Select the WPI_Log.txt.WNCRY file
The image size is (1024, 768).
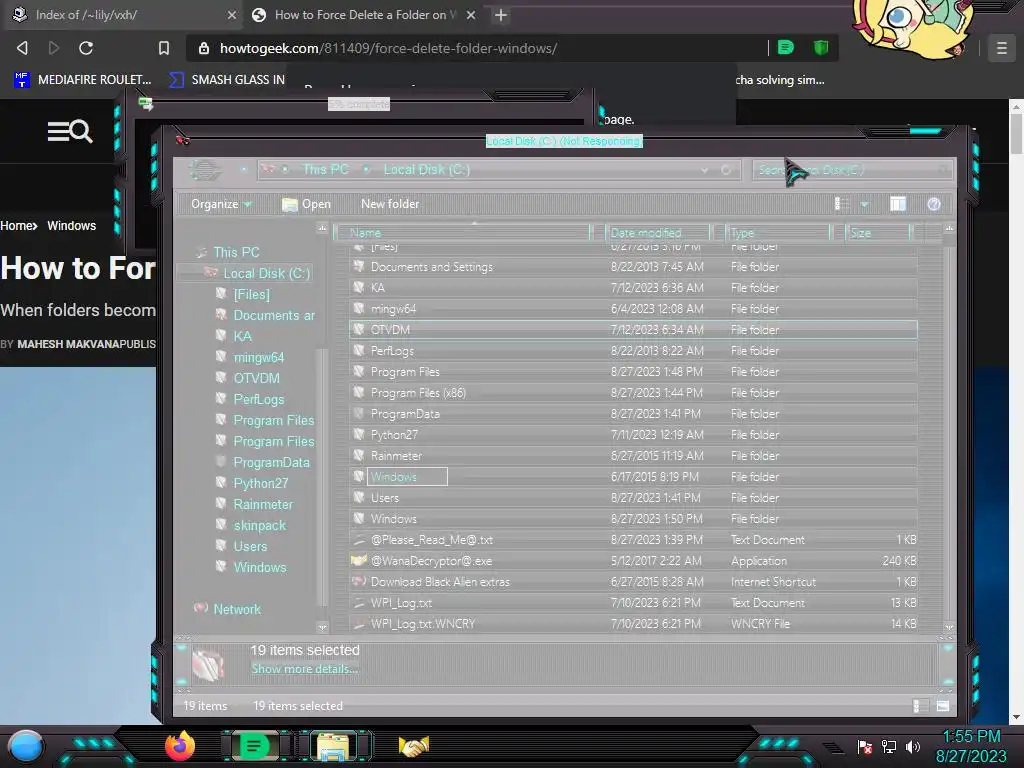point(633,624)
